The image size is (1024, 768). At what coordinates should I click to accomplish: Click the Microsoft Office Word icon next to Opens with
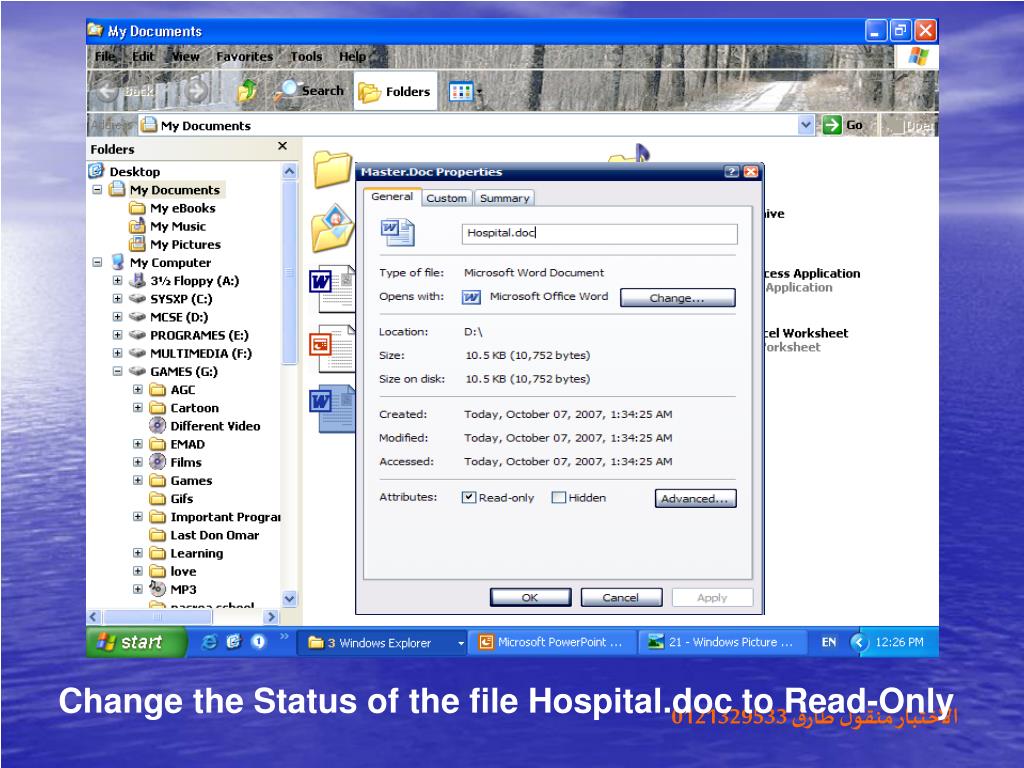tap(472, 297)
